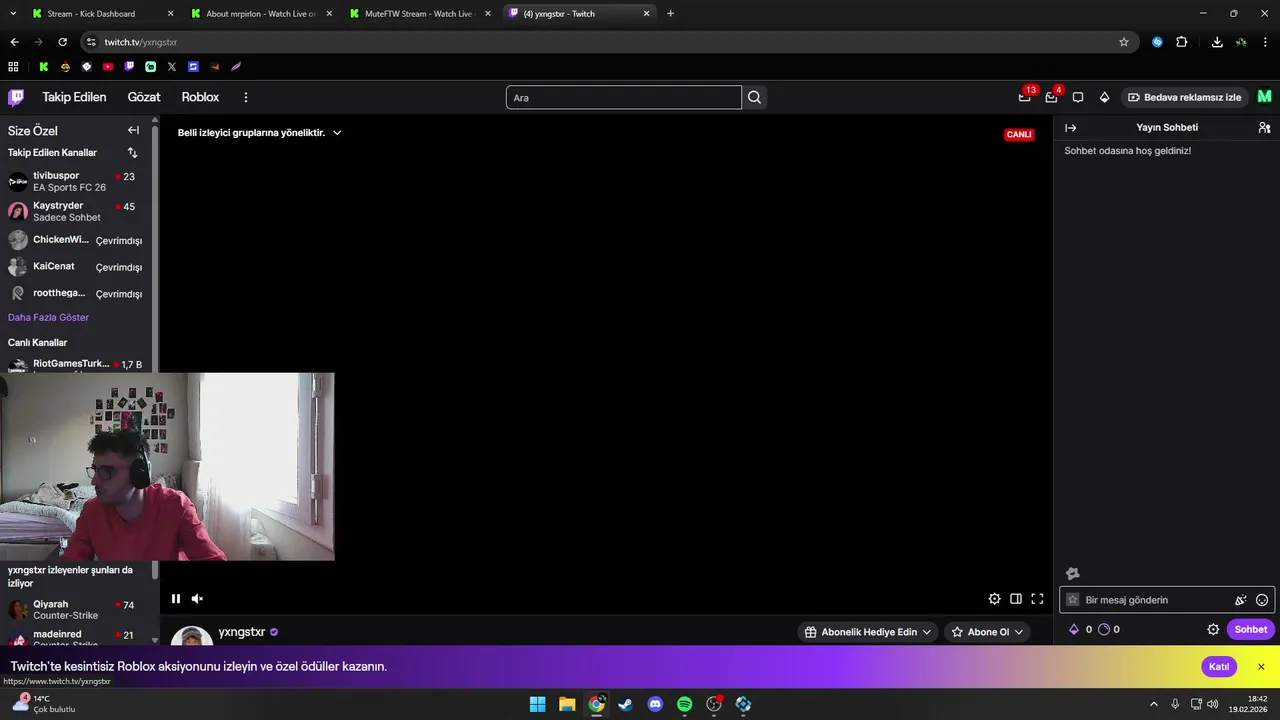Click the yxngstxr channel name
This screenshot has width=1280, height=720.
242,632
